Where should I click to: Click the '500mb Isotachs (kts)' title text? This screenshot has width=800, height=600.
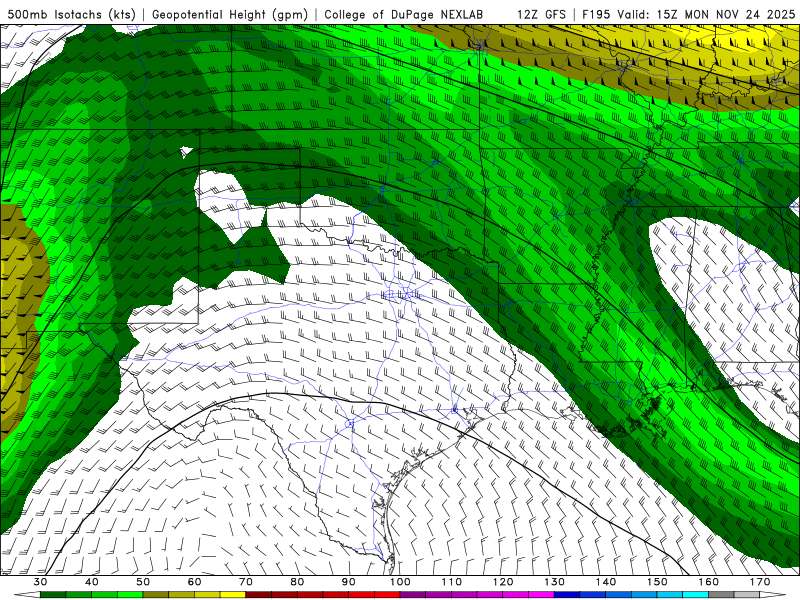coord(72,14)
